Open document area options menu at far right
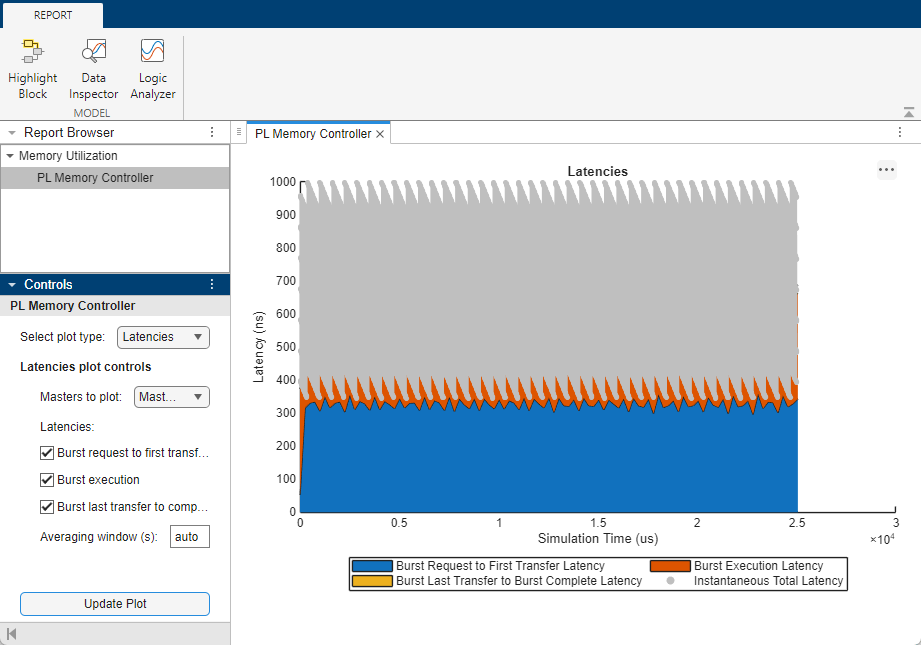This screenshot has width=921, height=645. pos(899,132)
